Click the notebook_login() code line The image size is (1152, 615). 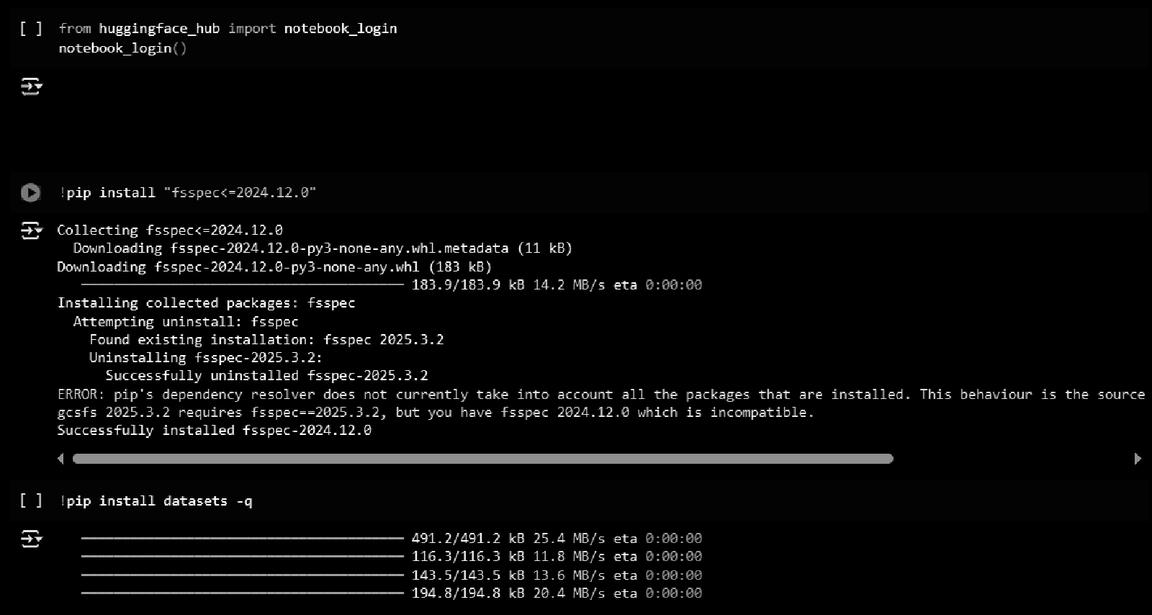click(x=122, y=48)
